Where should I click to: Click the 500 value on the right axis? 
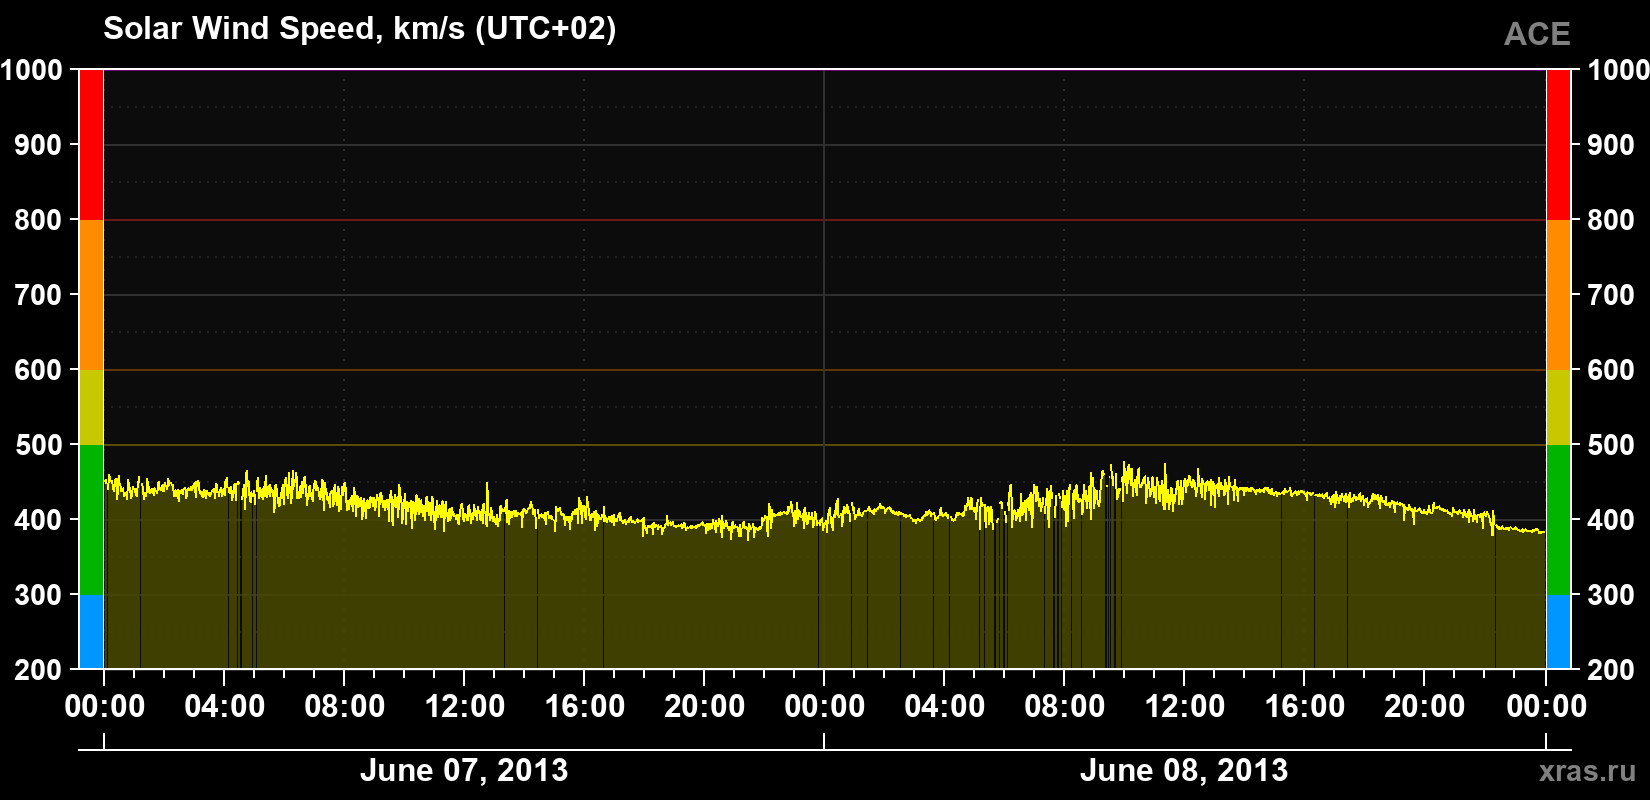[1611, 445]
